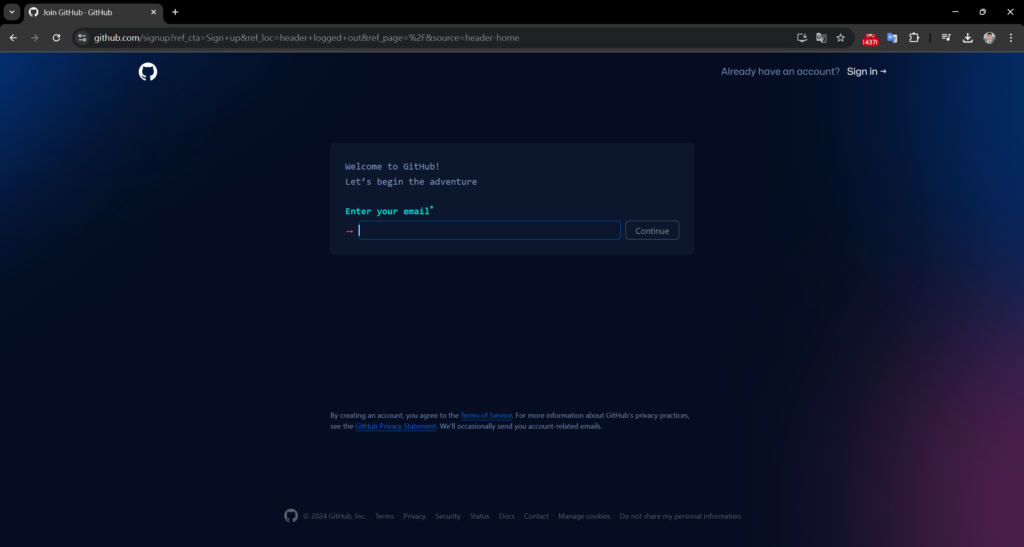This screenshot has width=1024, height=547.
Task: Click Manage cookies in footer
Action: pyautogui.click(x=584, y=516)
